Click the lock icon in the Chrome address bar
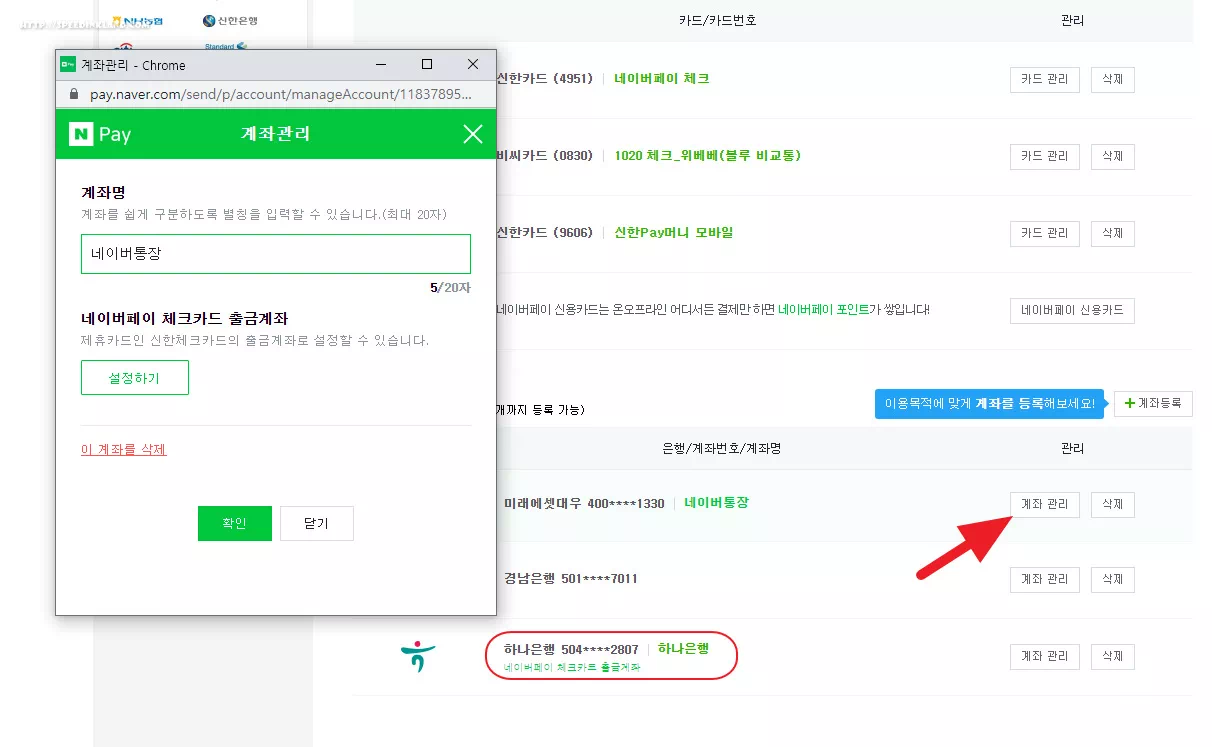This screenshot has height=747, width=1212. point(72,94)
